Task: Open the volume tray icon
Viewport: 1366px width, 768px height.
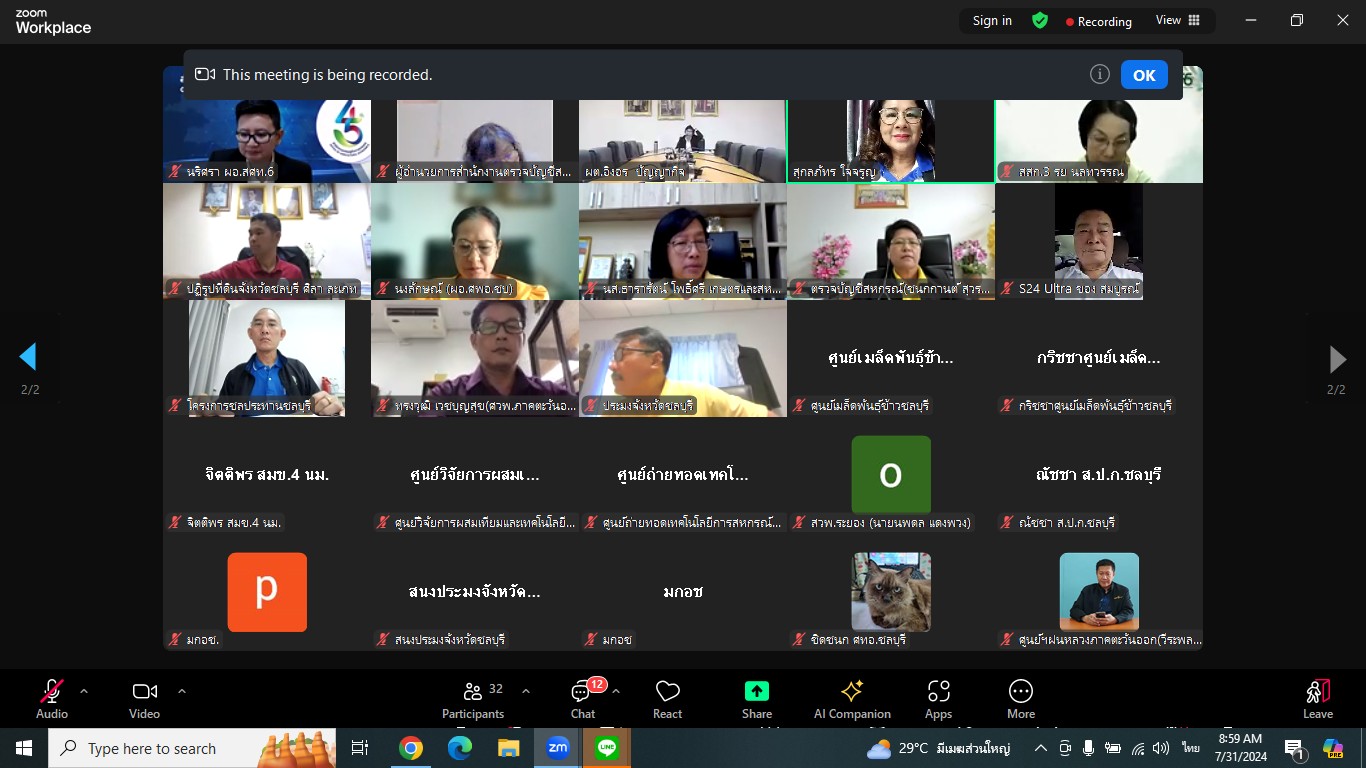Action: 1161,748
